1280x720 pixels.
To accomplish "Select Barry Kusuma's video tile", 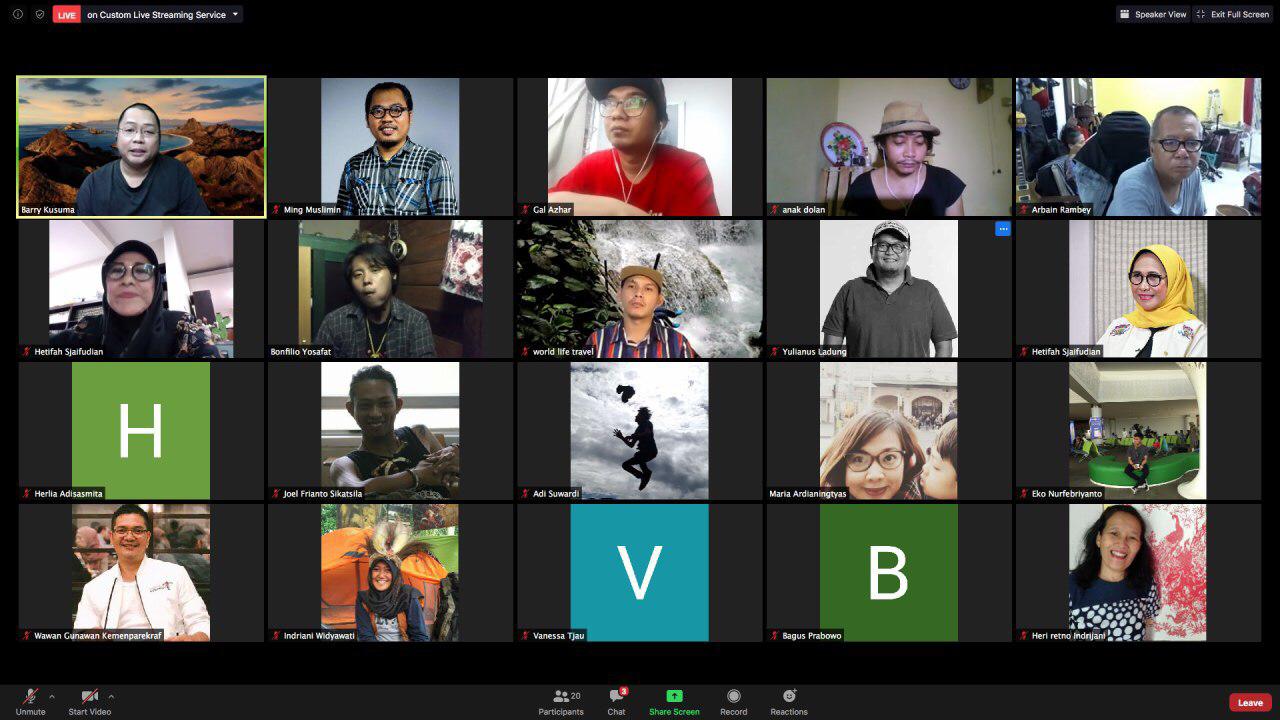I will (141, 146).
